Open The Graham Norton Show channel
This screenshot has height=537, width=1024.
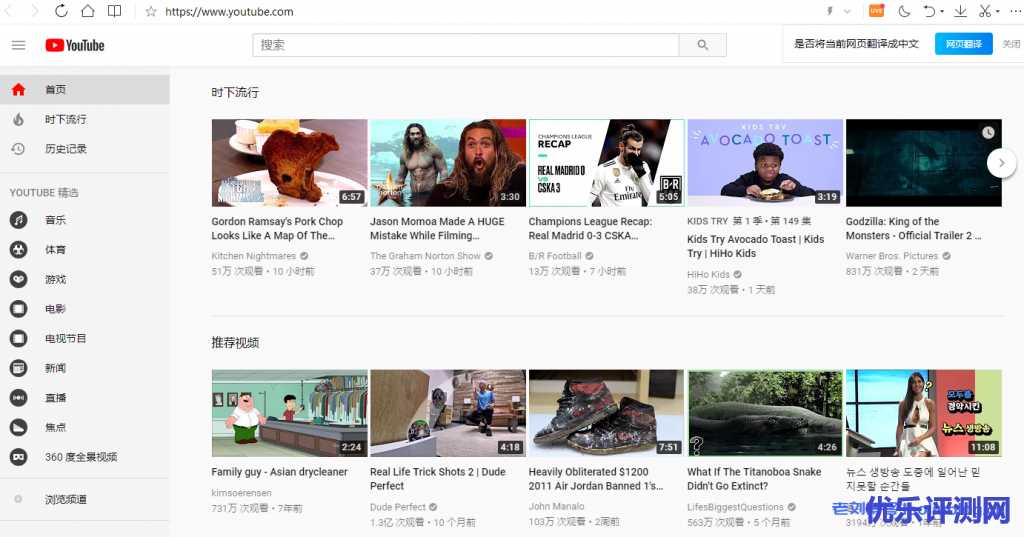425,256
